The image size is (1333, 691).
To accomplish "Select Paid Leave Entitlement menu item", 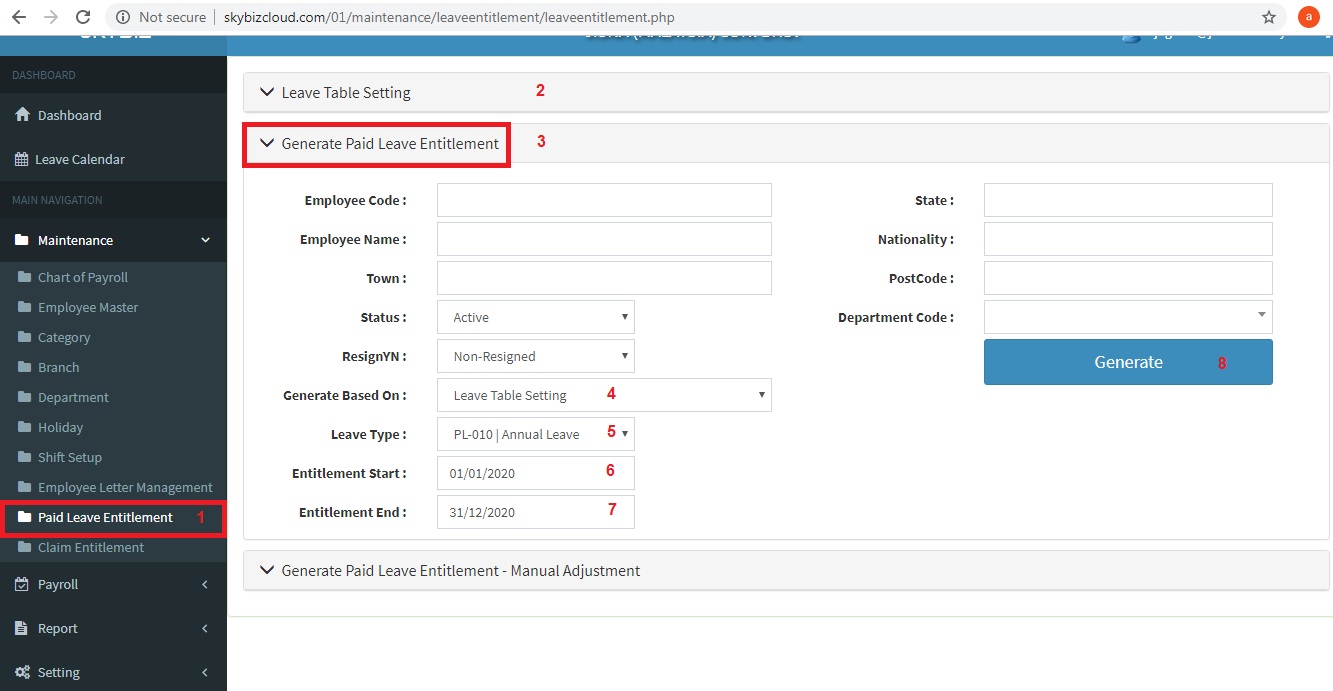I will [105, 517].
